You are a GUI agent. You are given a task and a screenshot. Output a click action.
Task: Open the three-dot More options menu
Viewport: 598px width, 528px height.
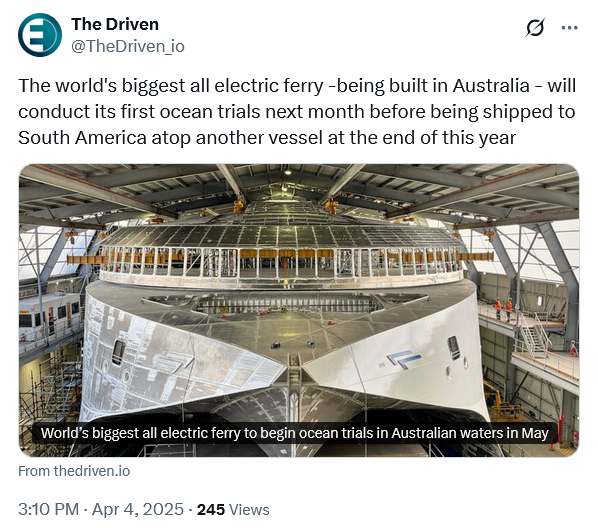coord(569,27)
